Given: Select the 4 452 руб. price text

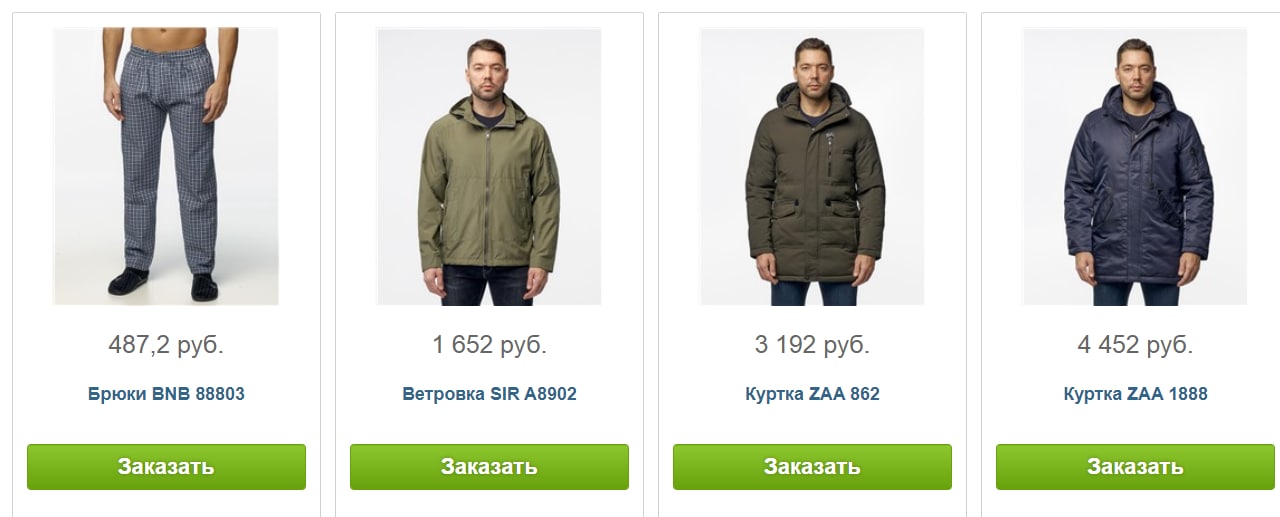Looking at the screenshot, I should pos(1135,346).
